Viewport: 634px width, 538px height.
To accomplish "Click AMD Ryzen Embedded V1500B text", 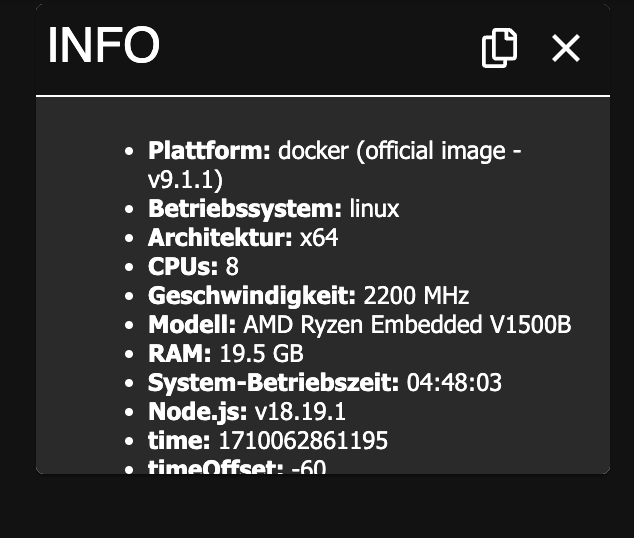I will [407, 325].
